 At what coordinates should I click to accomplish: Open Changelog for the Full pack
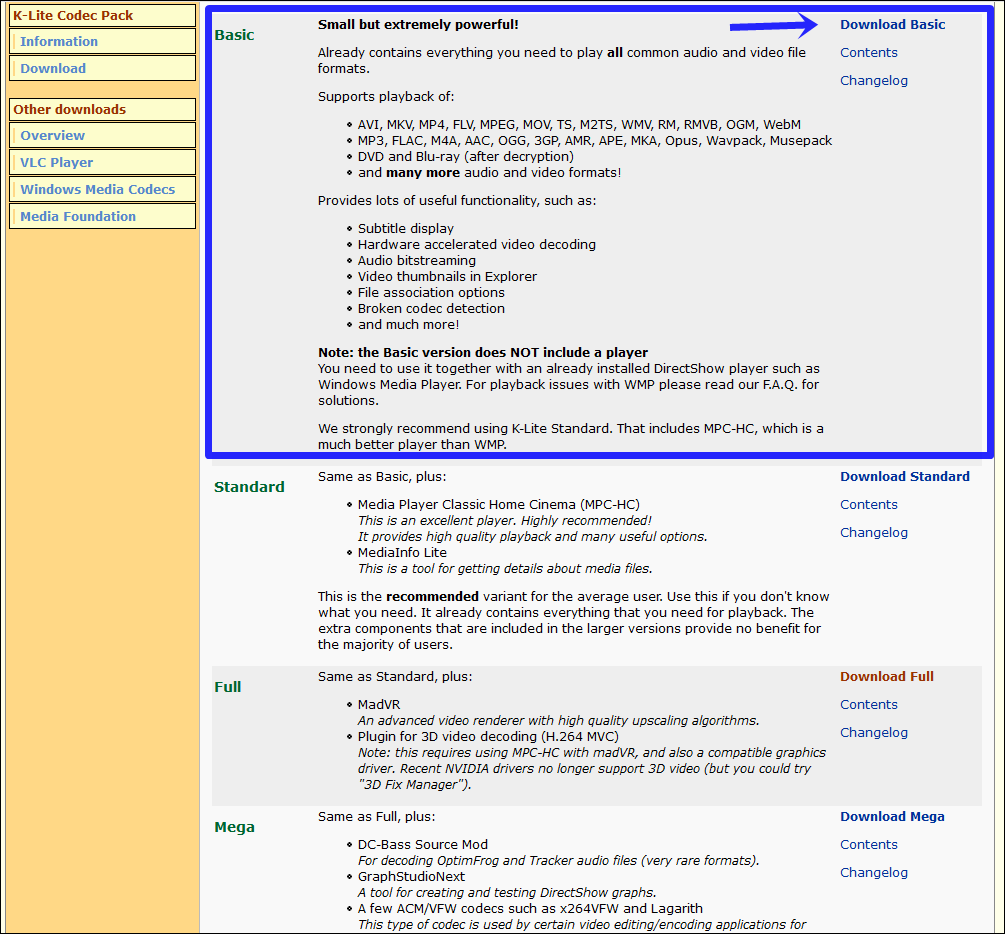(874, 733)
